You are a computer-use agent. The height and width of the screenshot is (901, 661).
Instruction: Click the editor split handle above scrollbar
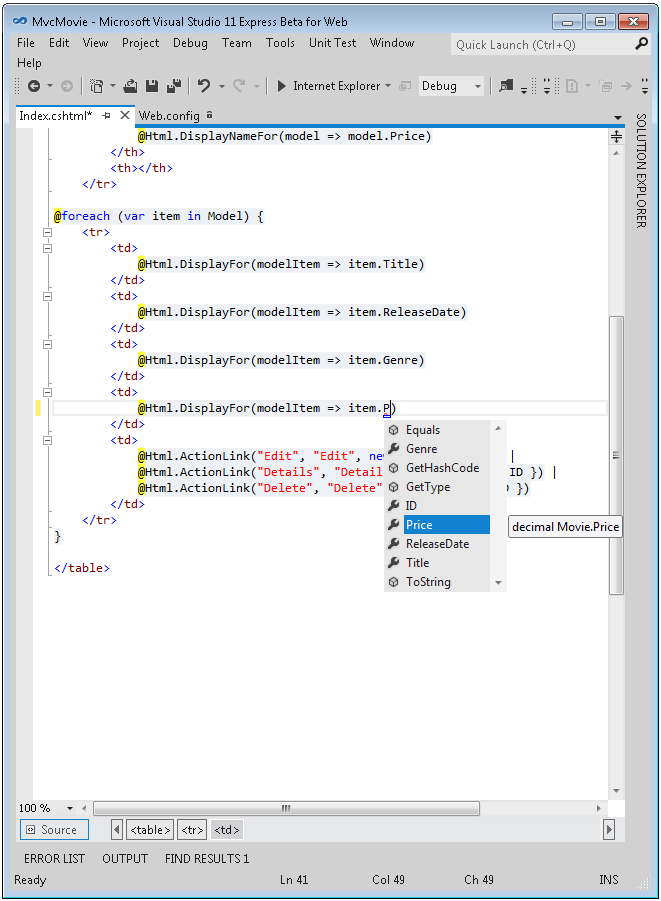click(x=616, y=136)
